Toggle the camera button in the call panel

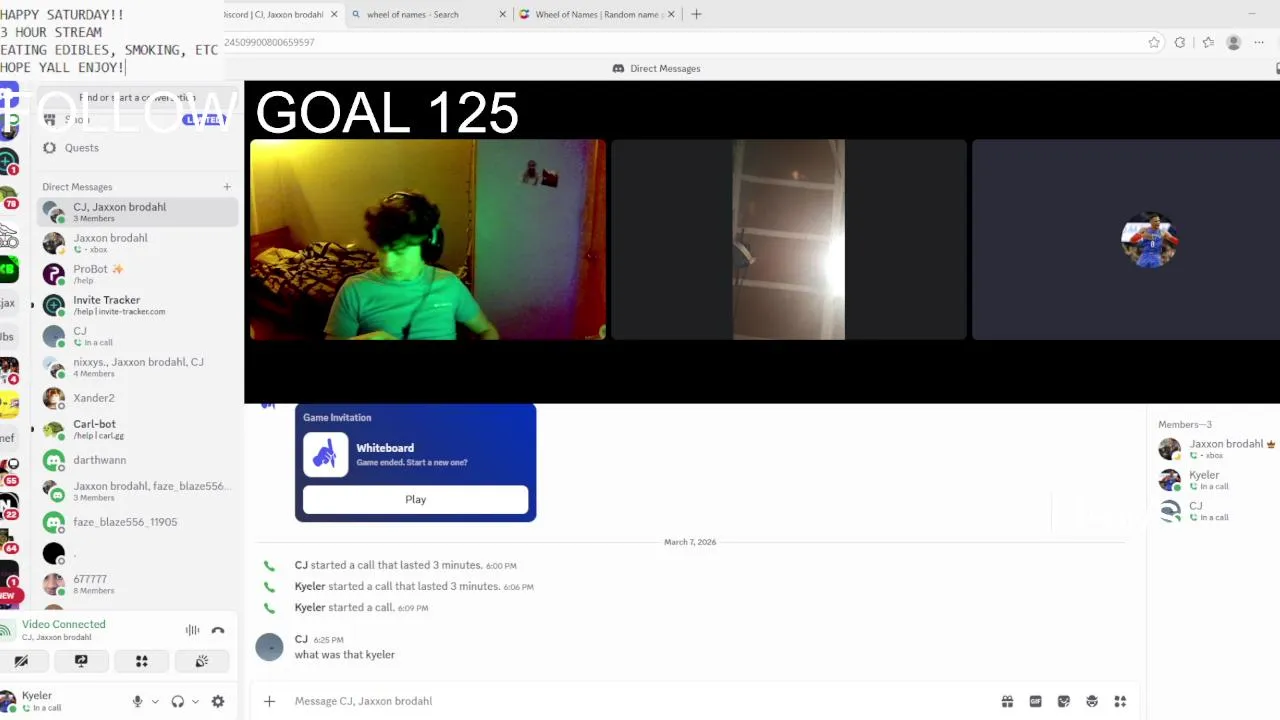[21, 661]
